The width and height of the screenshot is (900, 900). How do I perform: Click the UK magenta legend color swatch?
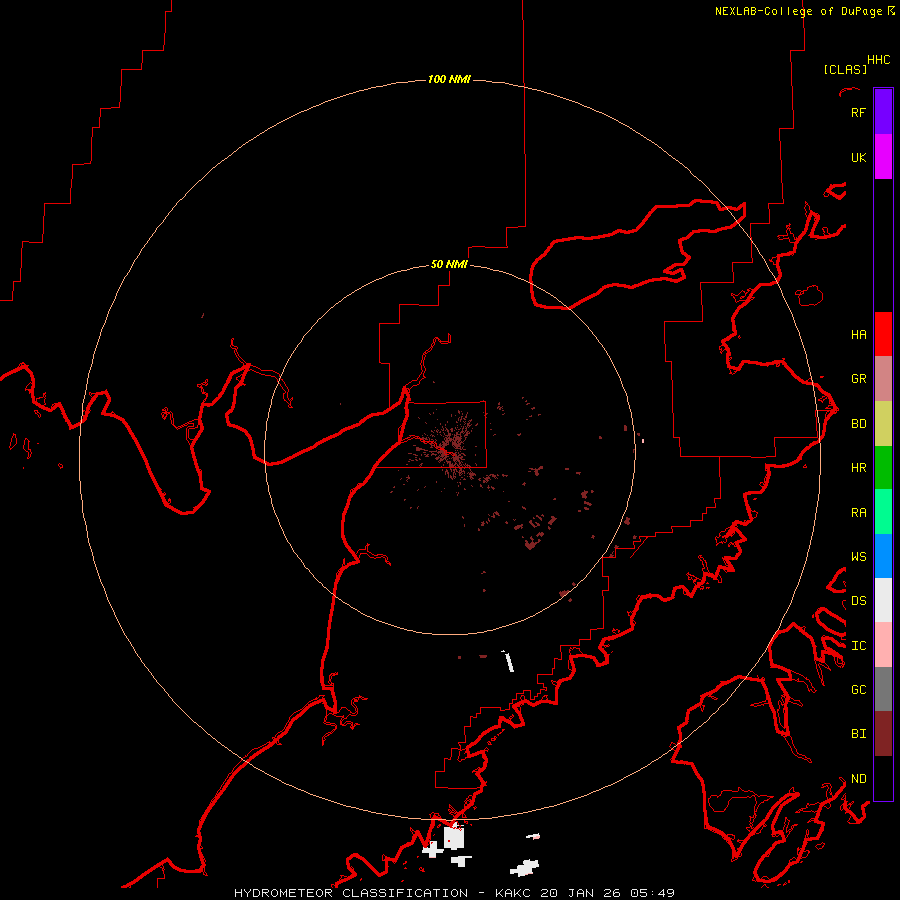pyautogui.click(x=883, y=157)
